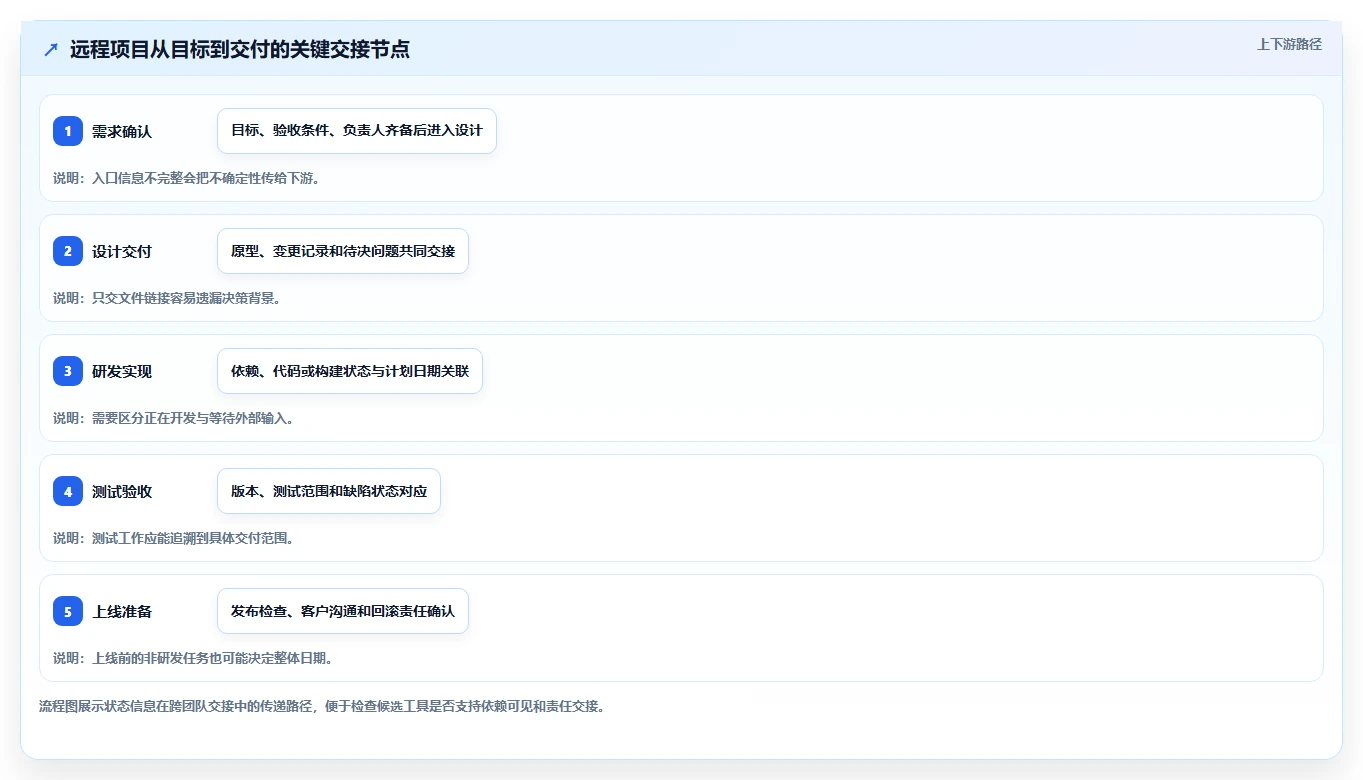Click the 目标、验收条件、负责人齐备后进入设计 box
The image size is (1363, 780).
(x=357, y=131)
